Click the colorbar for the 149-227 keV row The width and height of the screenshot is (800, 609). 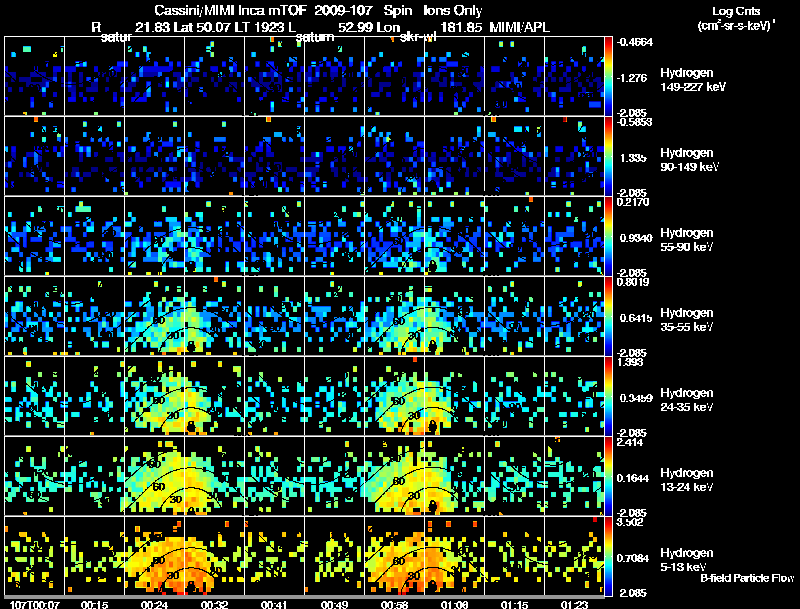[608, 76]
